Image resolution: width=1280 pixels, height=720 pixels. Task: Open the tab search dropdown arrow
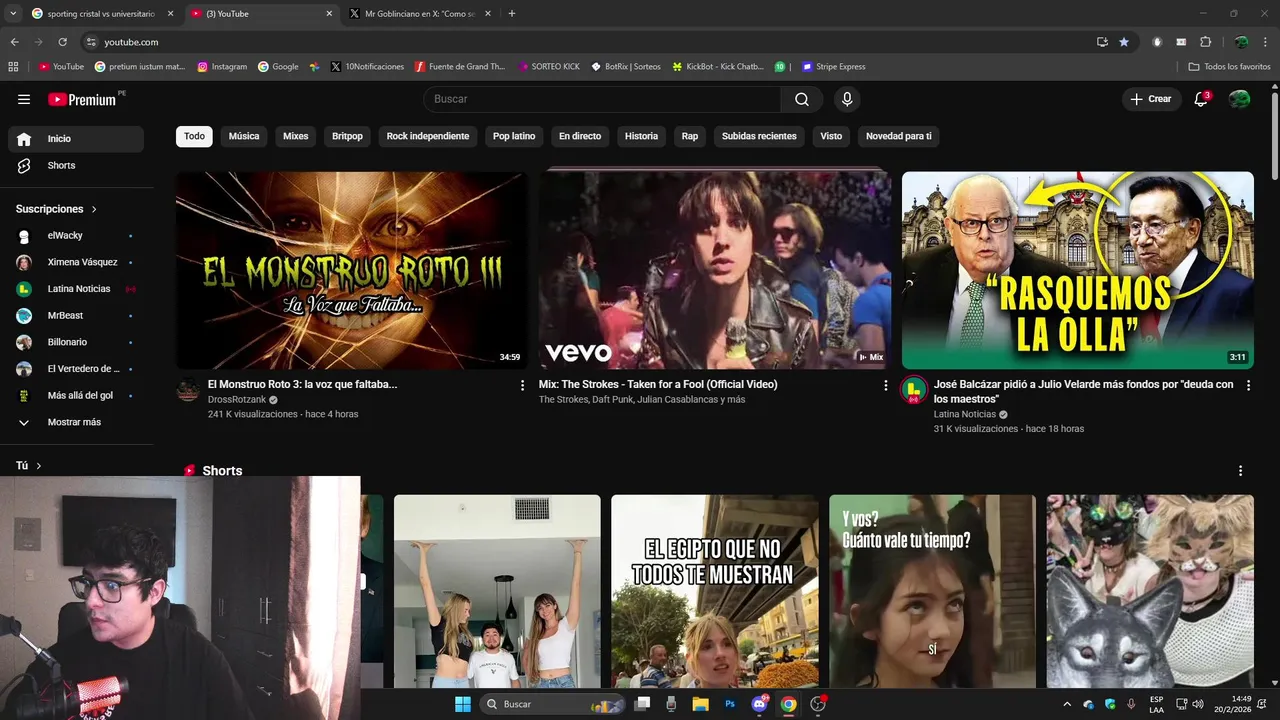(x=13, y=14)
